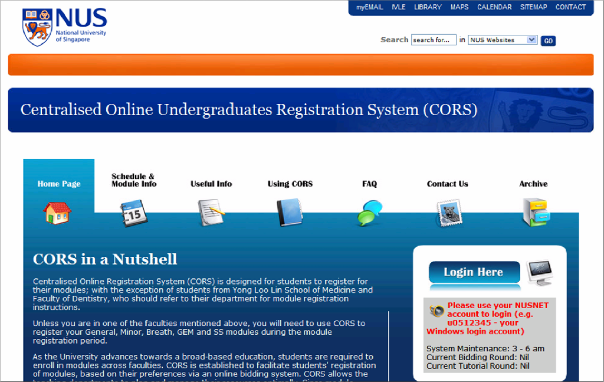The width and height of the screenshot is (604, 382).
Task: Click the NUS logo crest
Action: click(x=37, y=28)
